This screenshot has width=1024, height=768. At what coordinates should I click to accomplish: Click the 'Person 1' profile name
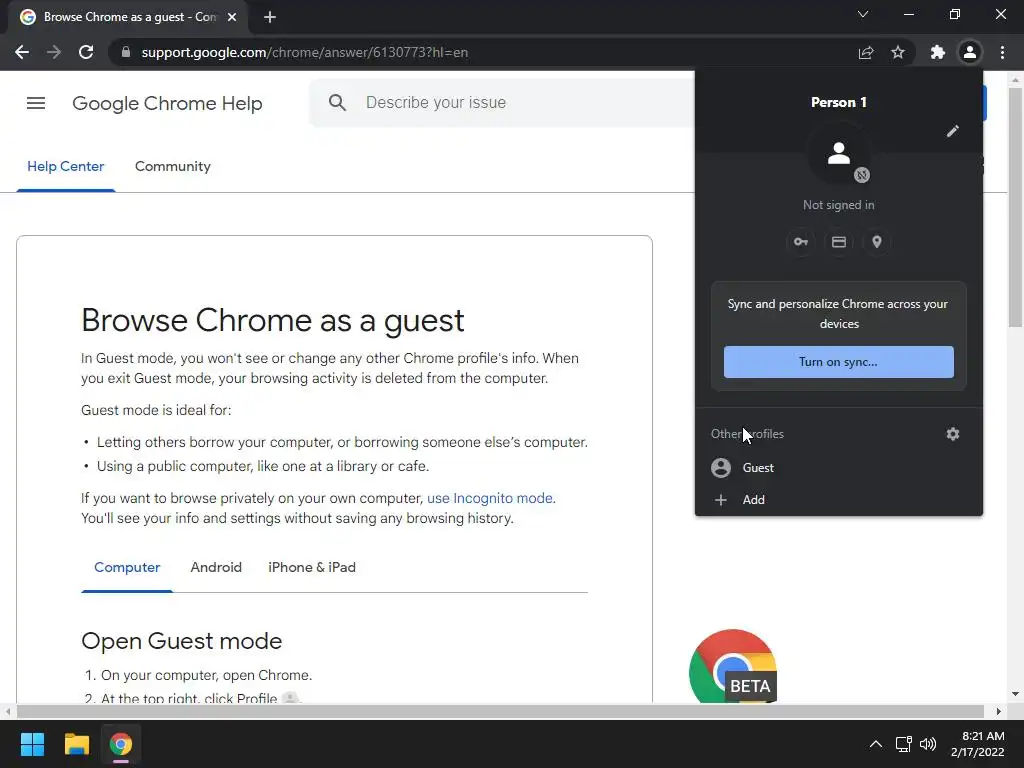pos(839,103)
